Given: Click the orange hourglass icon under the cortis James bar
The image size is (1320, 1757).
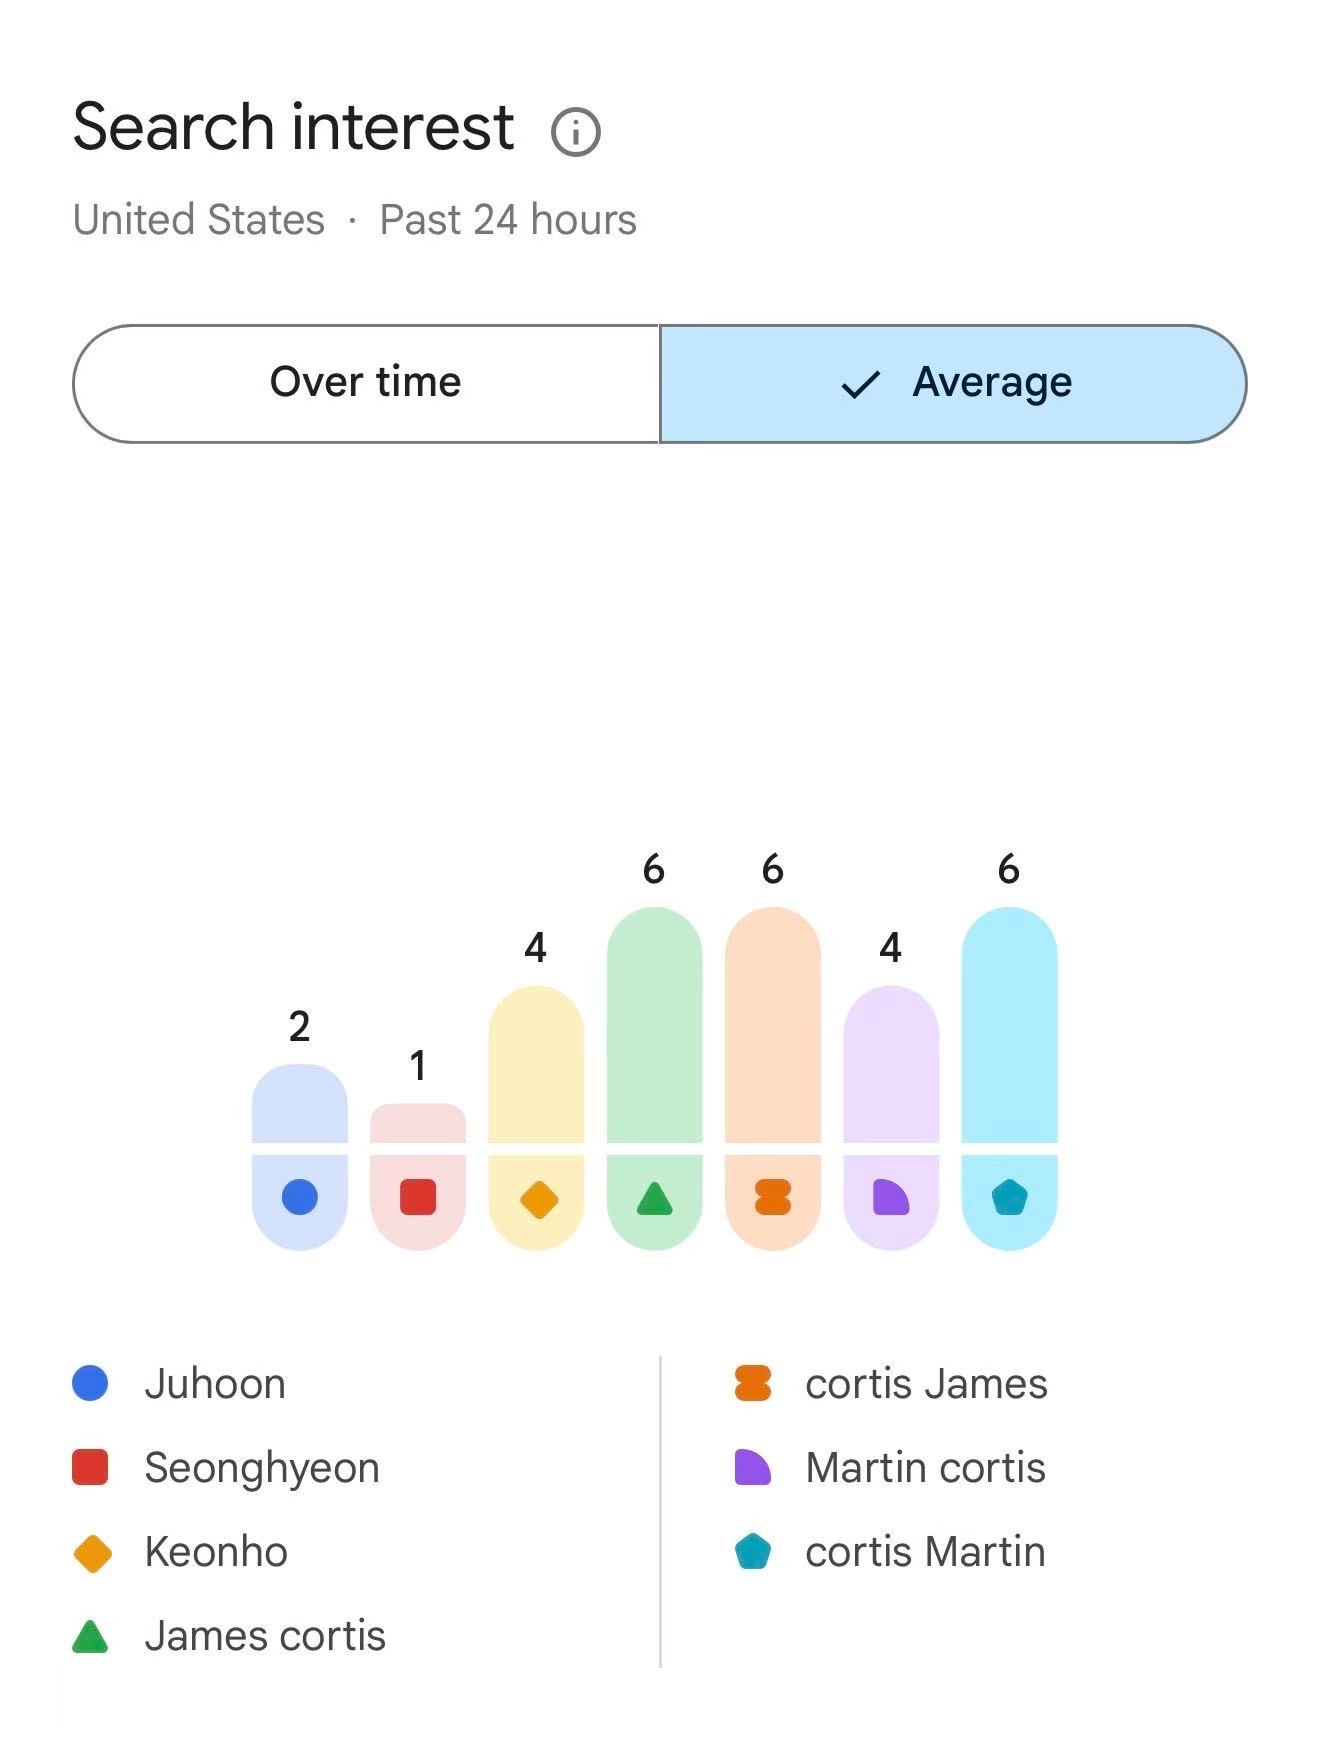Looking at the screenshot, I should pyautogui.click(x=773, y=1197).
